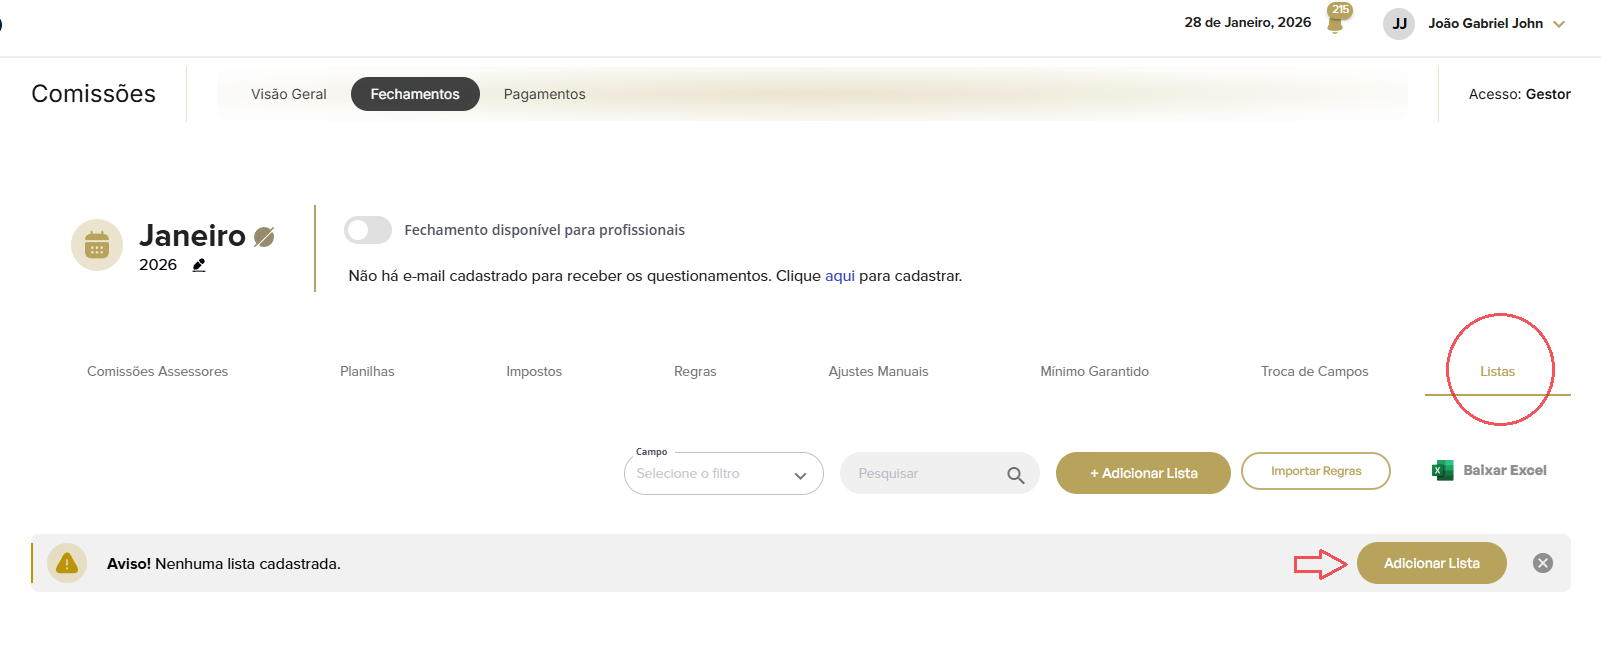Dismiss the 'Nenhuma lista cadastrada' warning
Image resolution: width=1601 pixels, height=648 pixels.
tap(1543, 563)
